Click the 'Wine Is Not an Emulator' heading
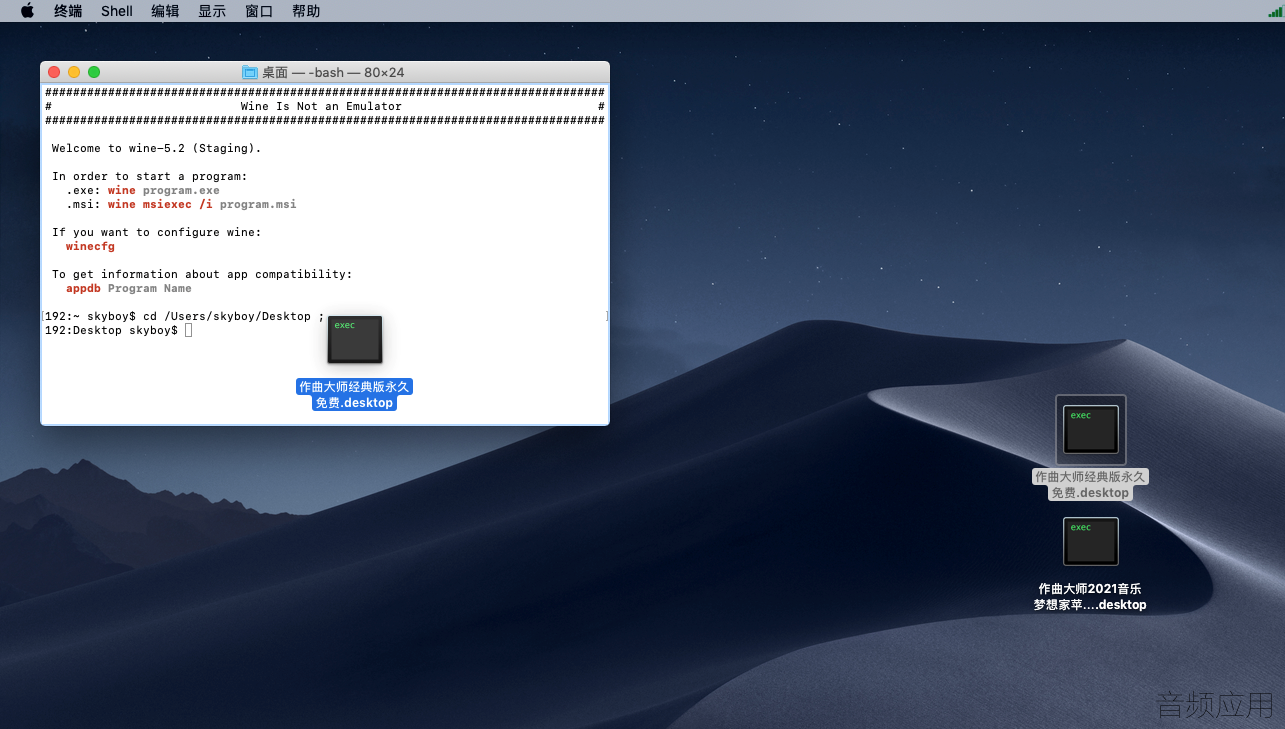 point(321,106)
